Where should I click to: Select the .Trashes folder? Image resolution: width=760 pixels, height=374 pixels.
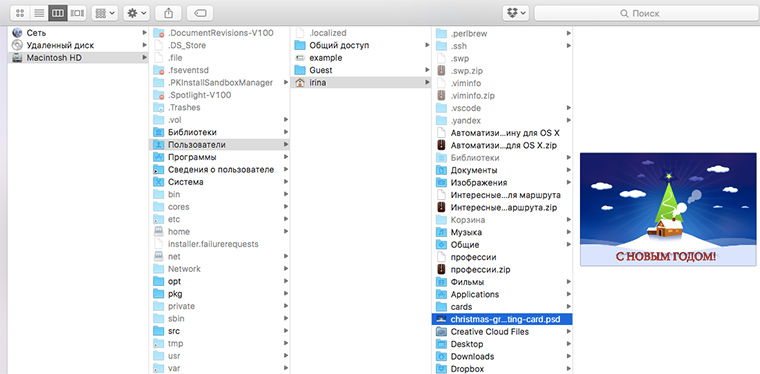[220, 108]
